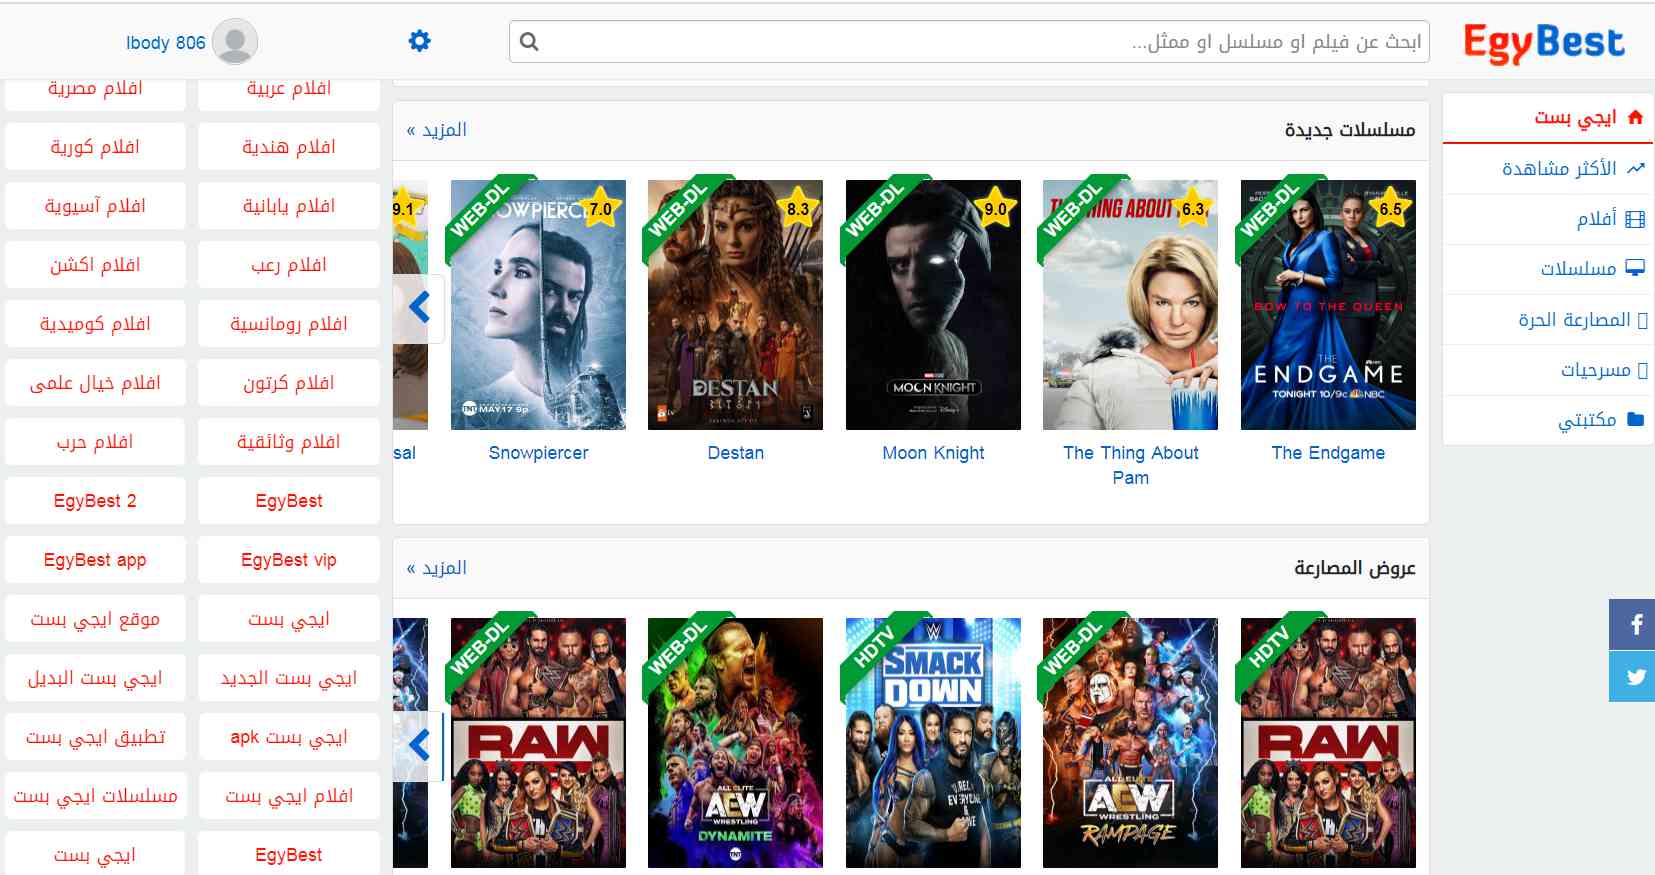
Task: Click The Thing About Pam title
Action: coord(1130,465)
